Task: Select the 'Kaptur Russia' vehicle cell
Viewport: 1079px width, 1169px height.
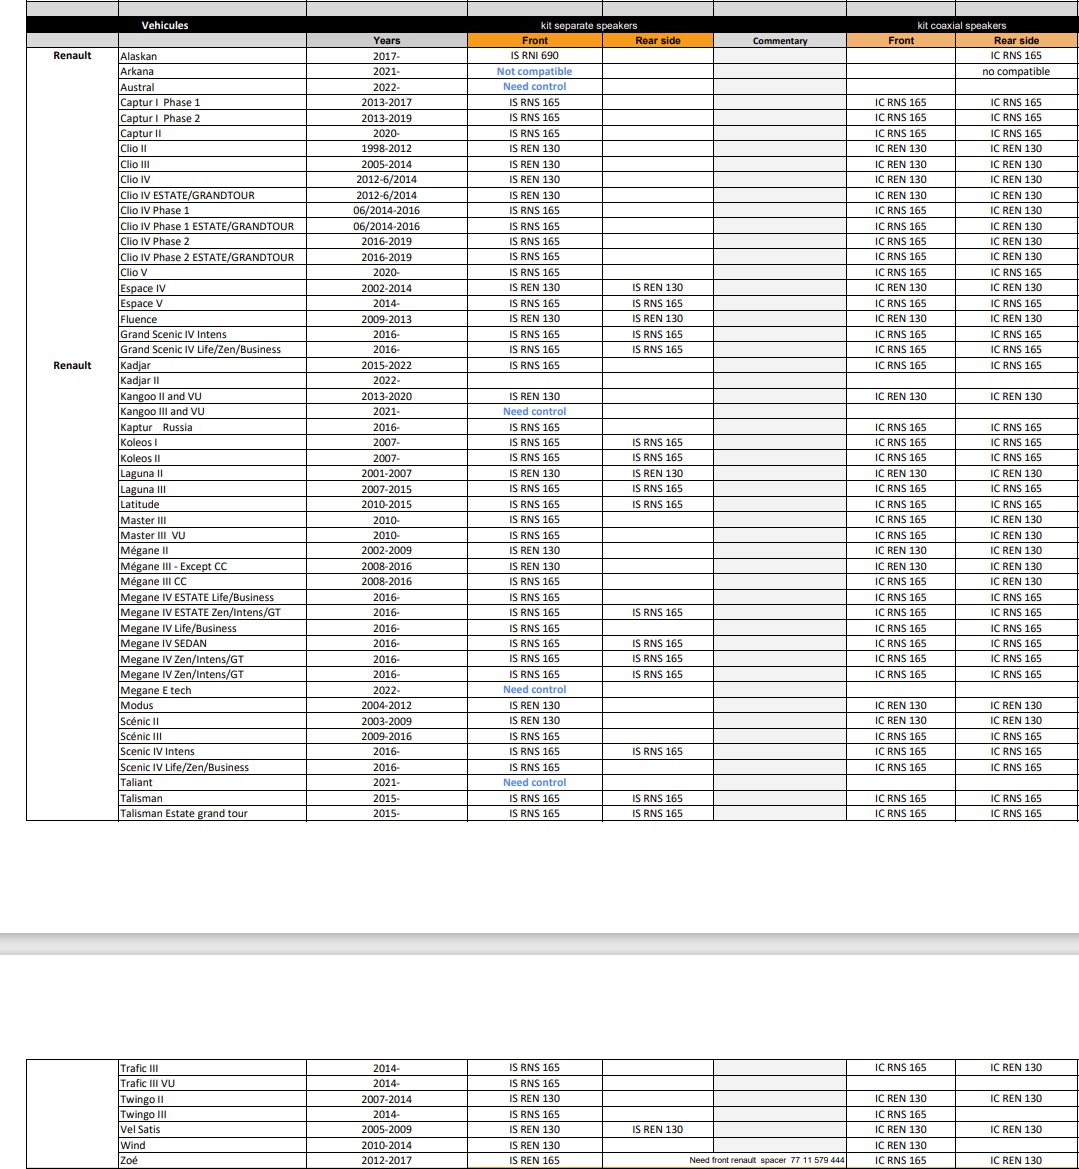Action: 156,428
